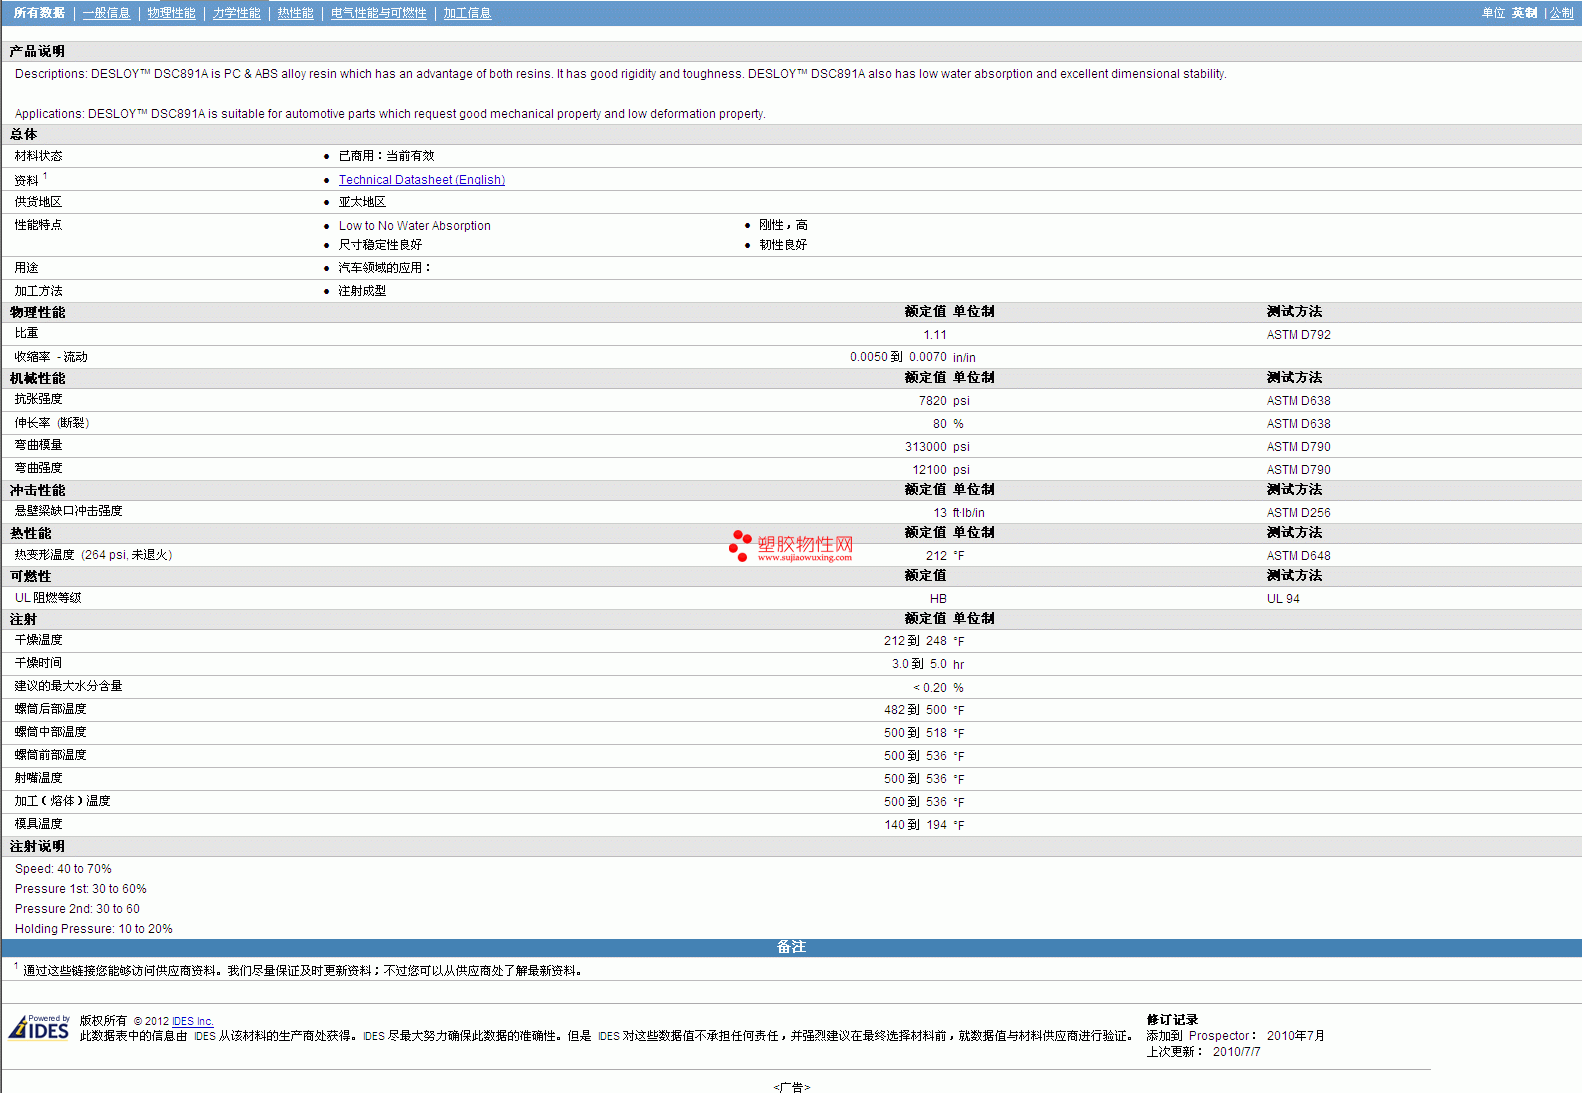The height and width of the screenshot is (1093, 1582).
Task: Click the 弯曲强度 value 12100
Action: click(930, 470)
